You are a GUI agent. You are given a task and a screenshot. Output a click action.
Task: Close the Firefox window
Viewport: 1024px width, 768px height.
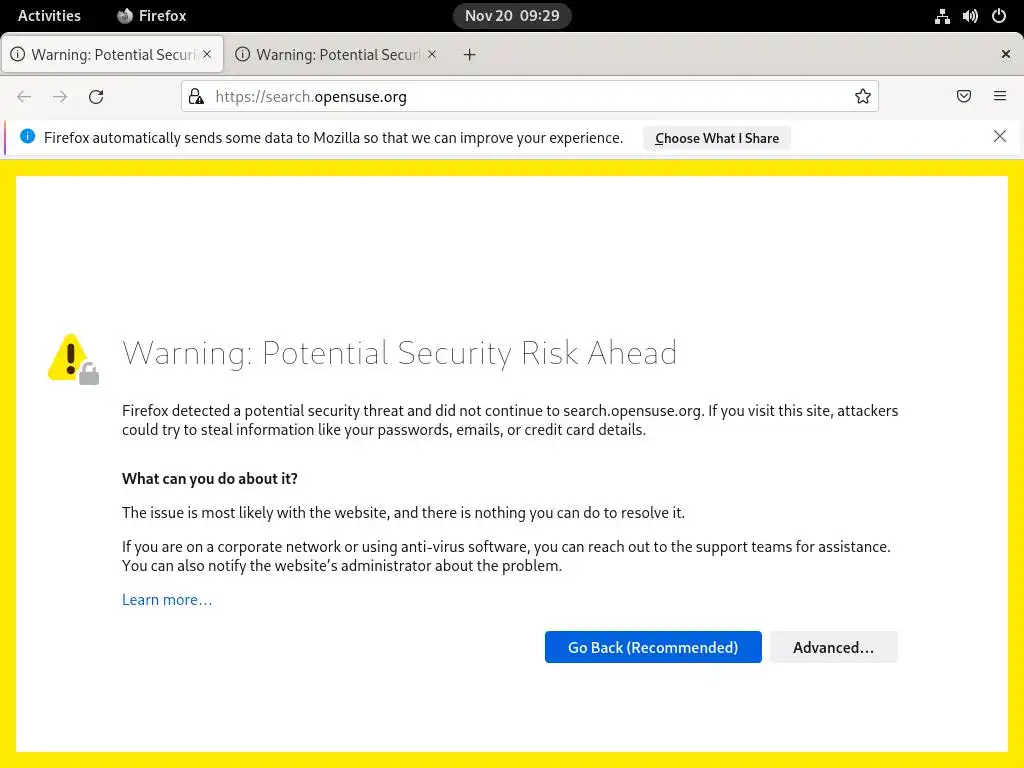coord(1006,54)
